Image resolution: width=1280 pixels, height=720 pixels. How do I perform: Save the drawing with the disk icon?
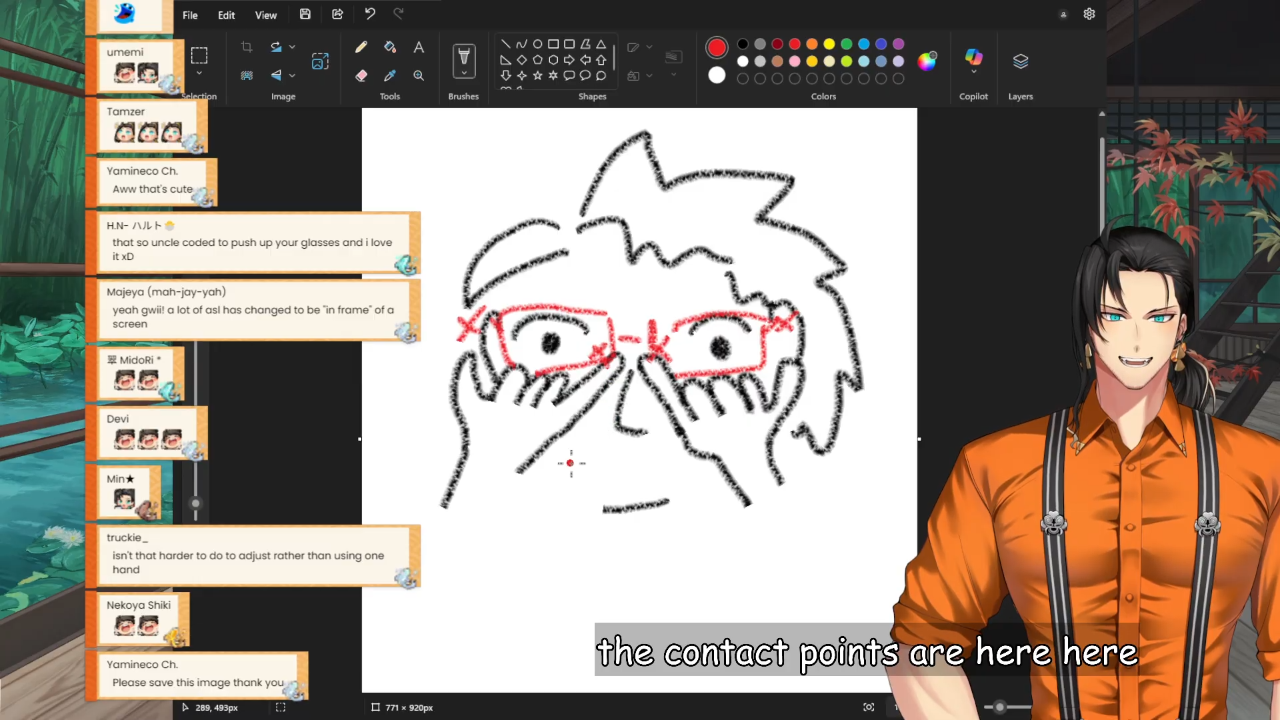pyautogui.click(x=305, y=14)
